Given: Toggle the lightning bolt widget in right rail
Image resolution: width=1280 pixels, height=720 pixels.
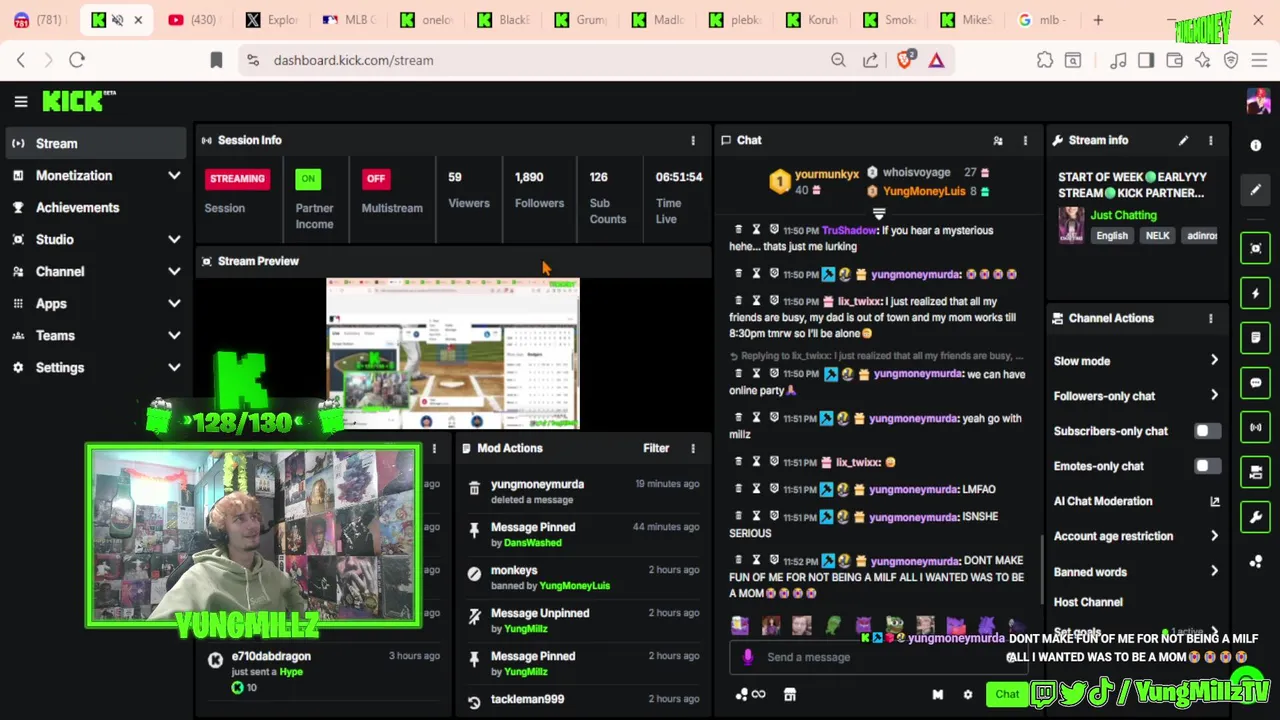Looking at the screenshot, I should tap(1256, 294).
